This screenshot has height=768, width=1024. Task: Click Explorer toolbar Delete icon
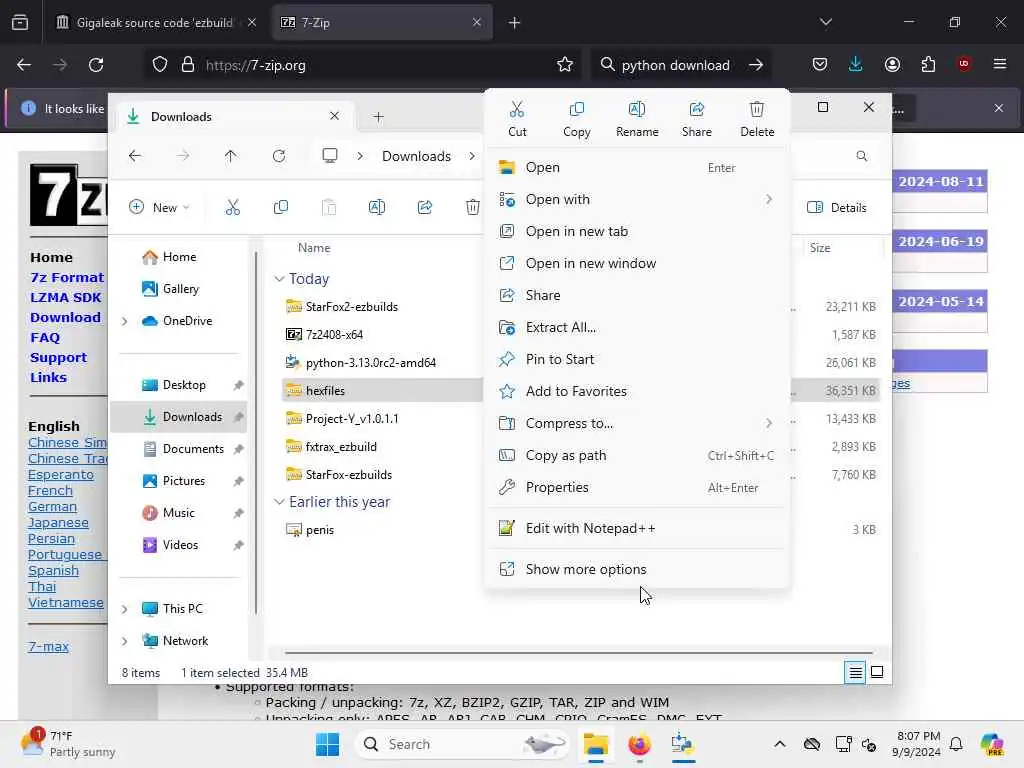pyautogui.click(x=472, y=208)
